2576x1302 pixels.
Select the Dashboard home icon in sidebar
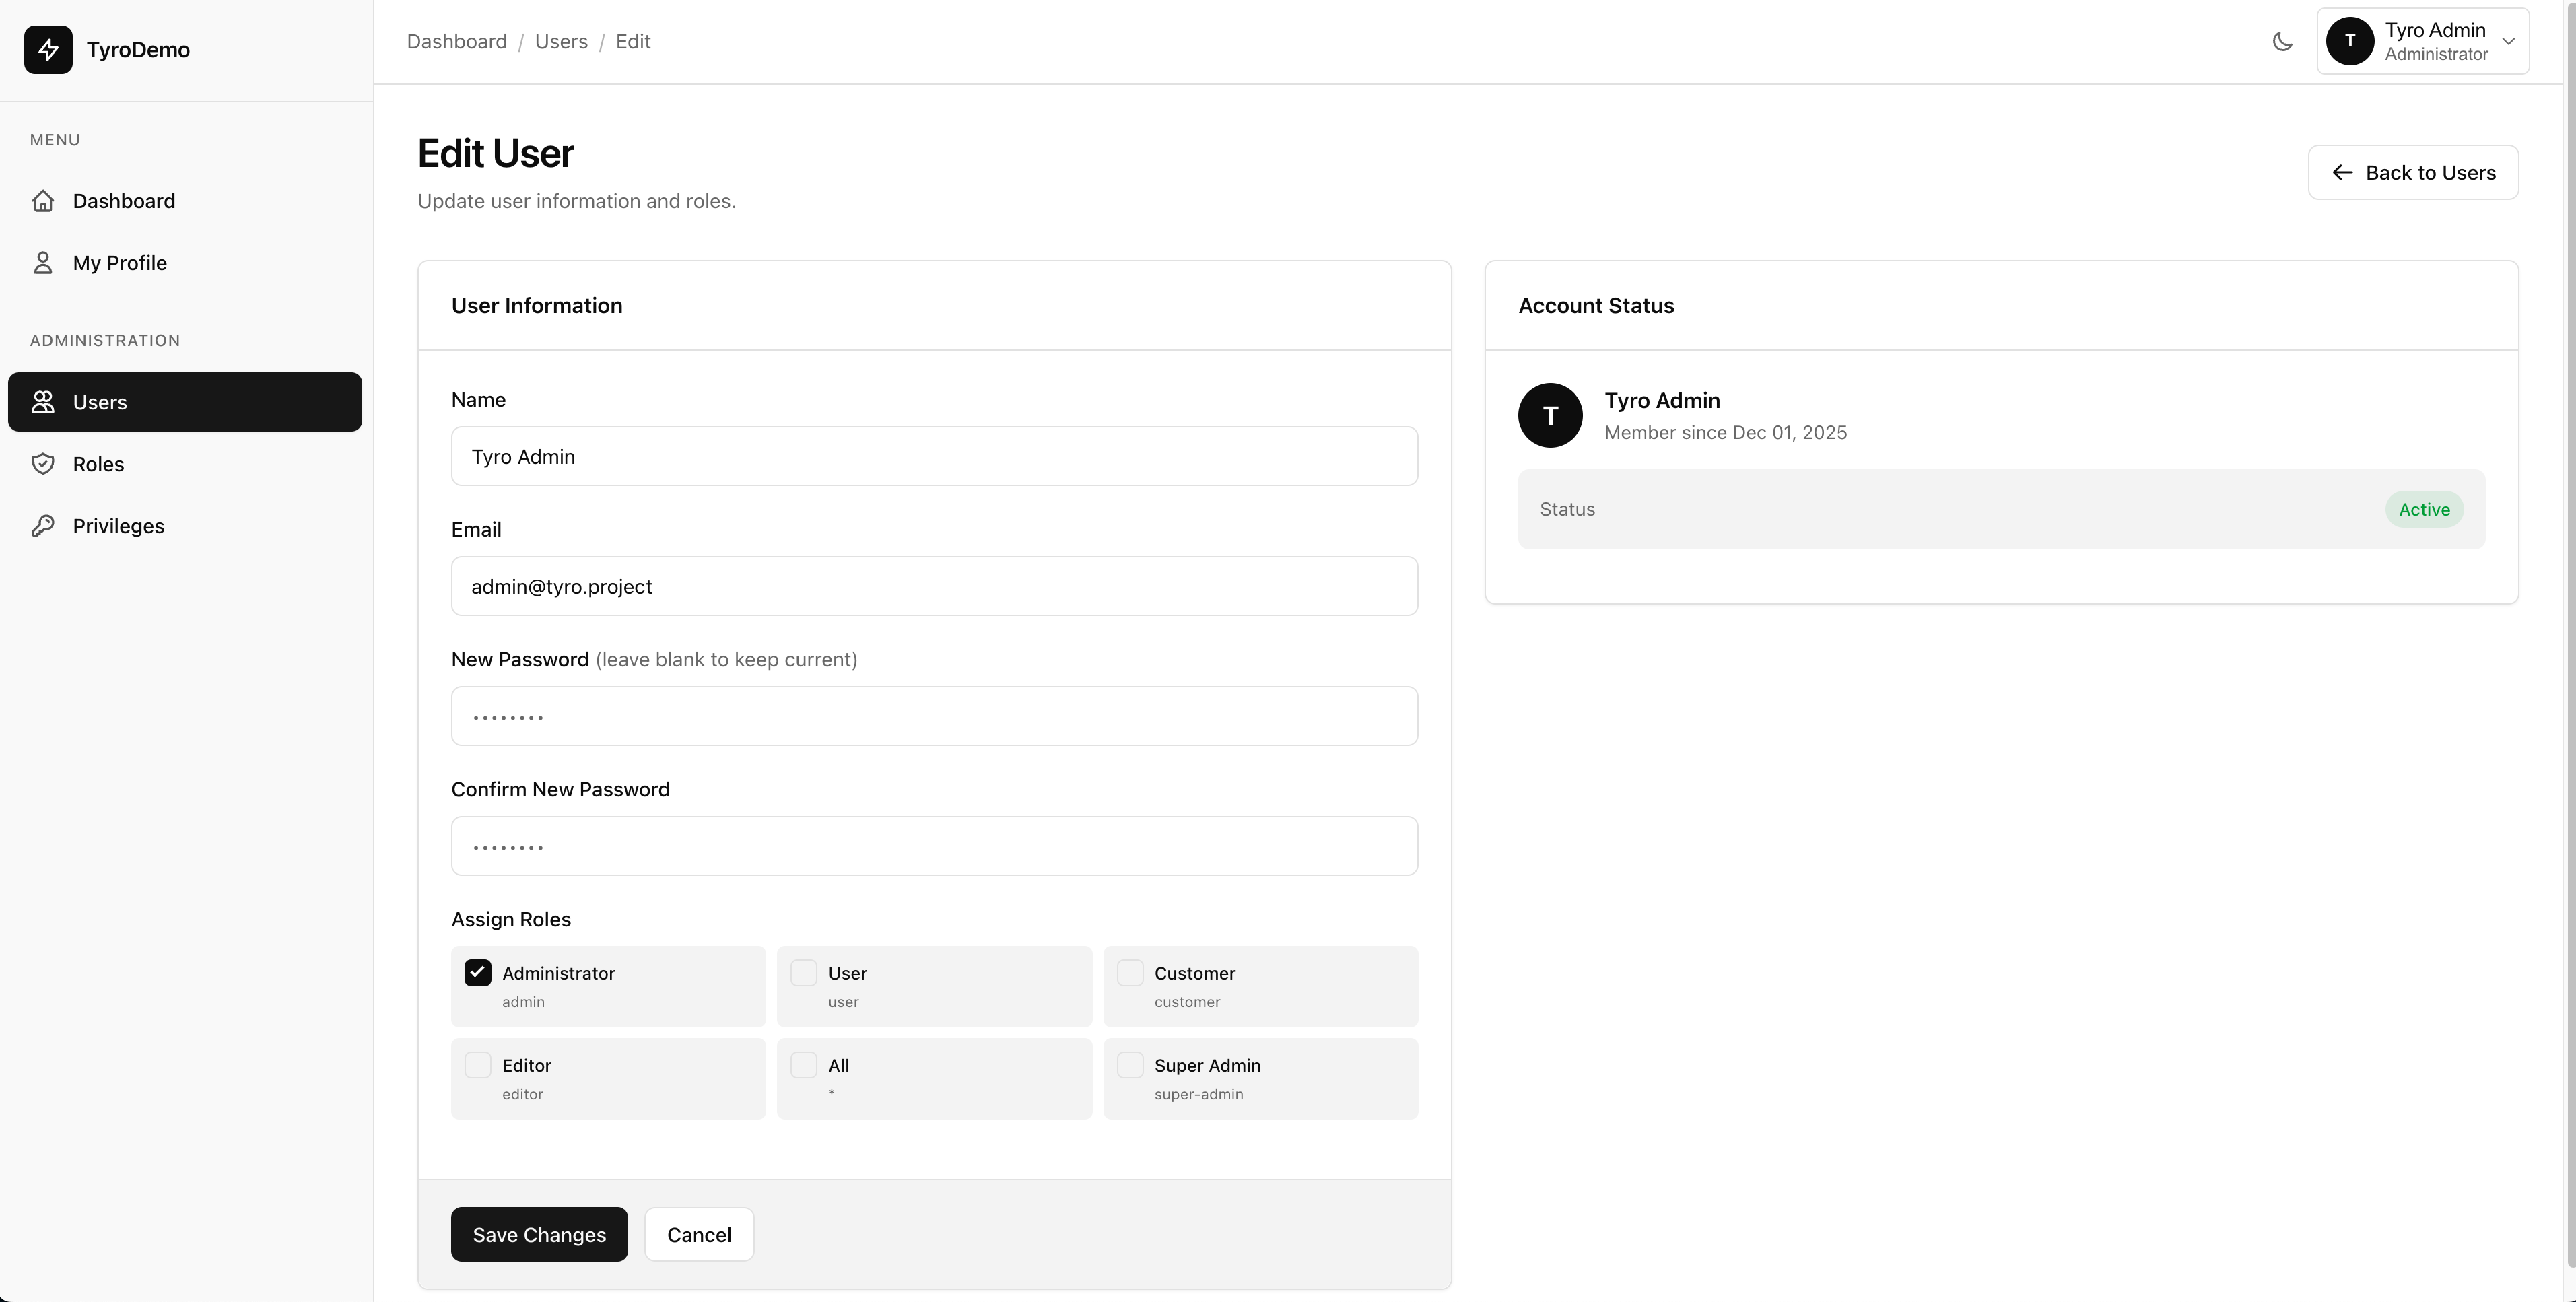click(44, 200)
